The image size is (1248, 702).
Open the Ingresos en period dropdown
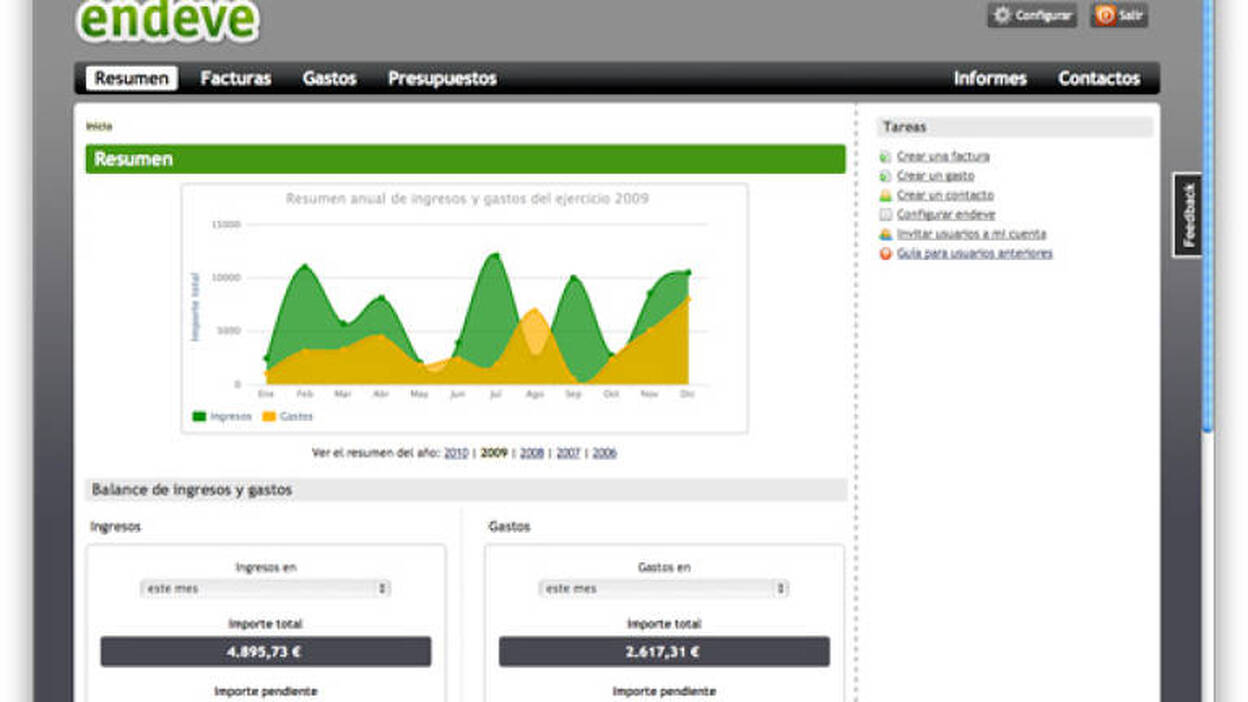pos(265,589)
